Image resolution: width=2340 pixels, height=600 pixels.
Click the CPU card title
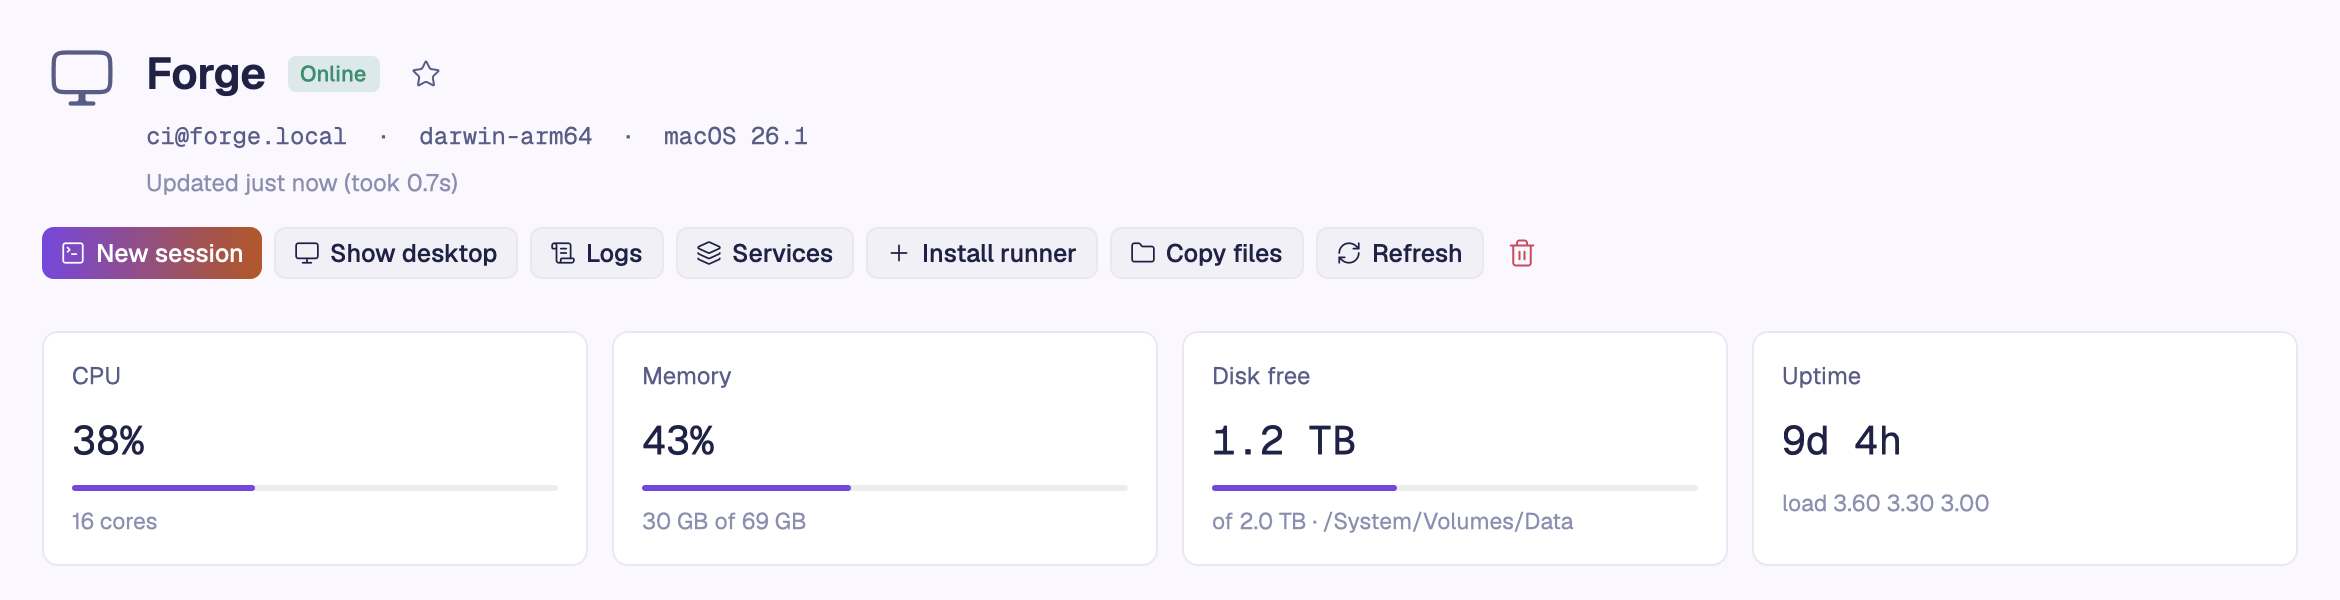point(96,376)
